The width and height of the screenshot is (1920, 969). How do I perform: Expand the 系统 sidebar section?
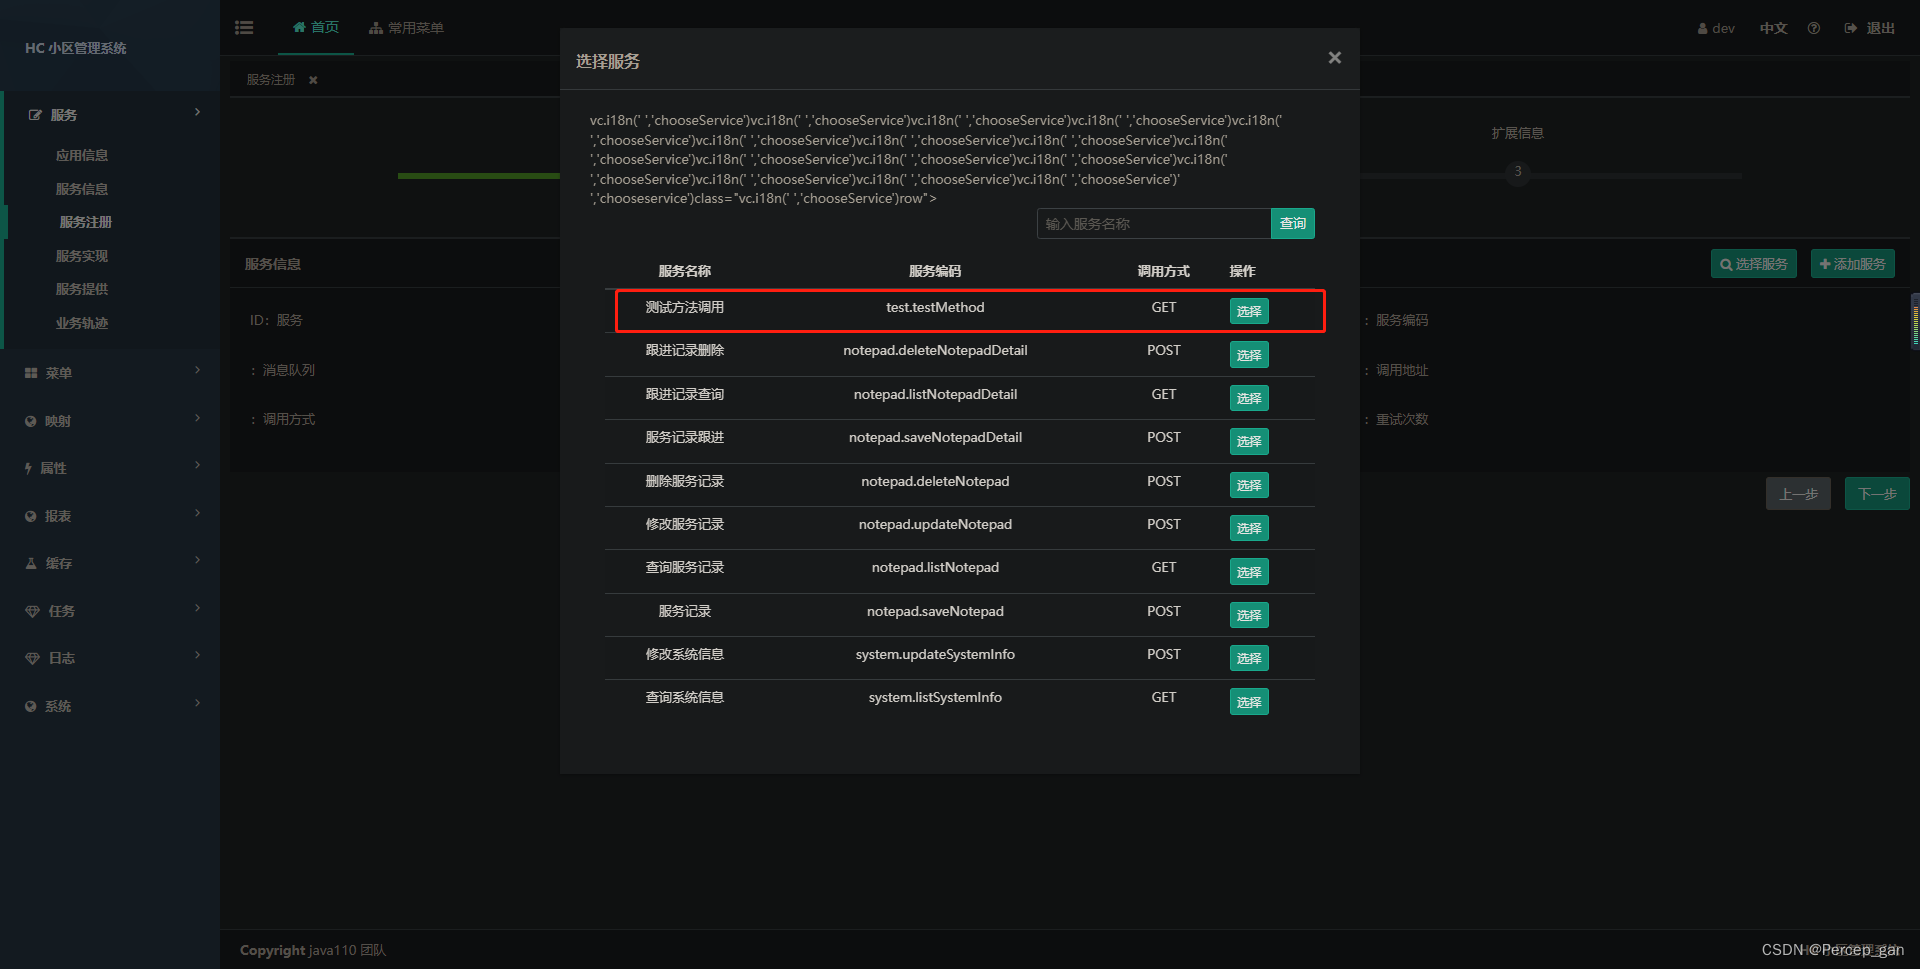point(110,706)
